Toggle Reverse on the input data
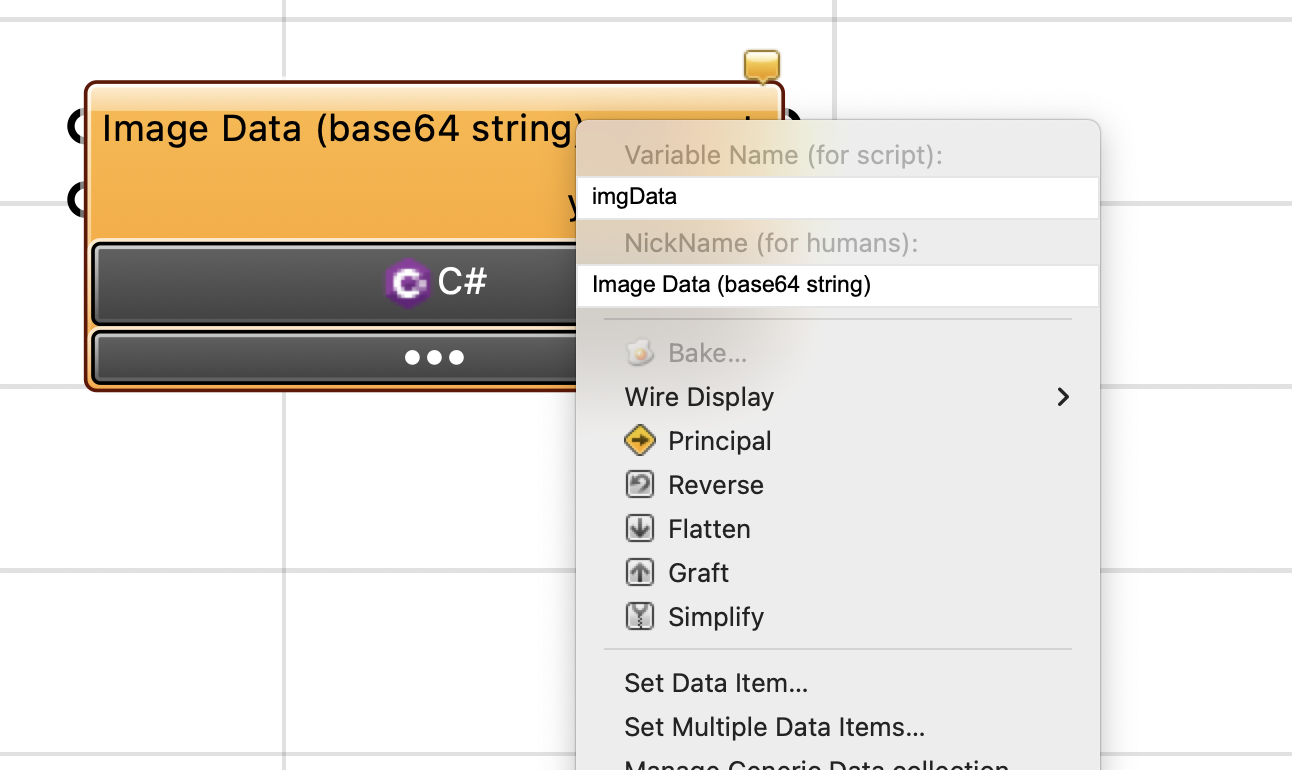The width and height of the screenshot is (1292, 770). coord(639,484)
